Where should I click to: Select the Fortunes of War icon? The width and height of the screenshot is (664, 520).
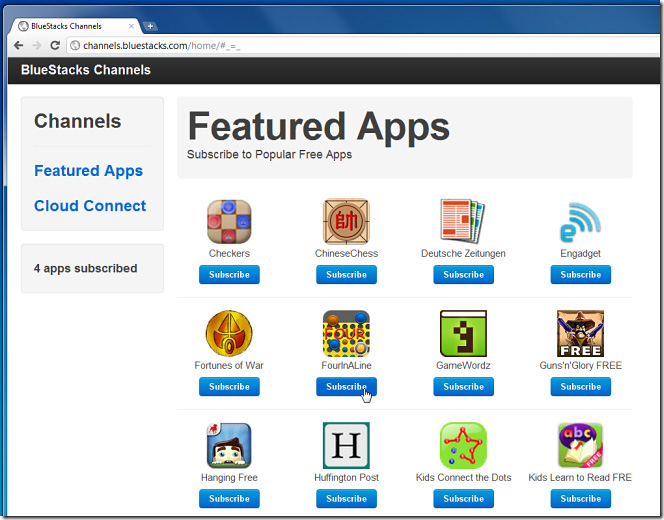pos(229,333)
